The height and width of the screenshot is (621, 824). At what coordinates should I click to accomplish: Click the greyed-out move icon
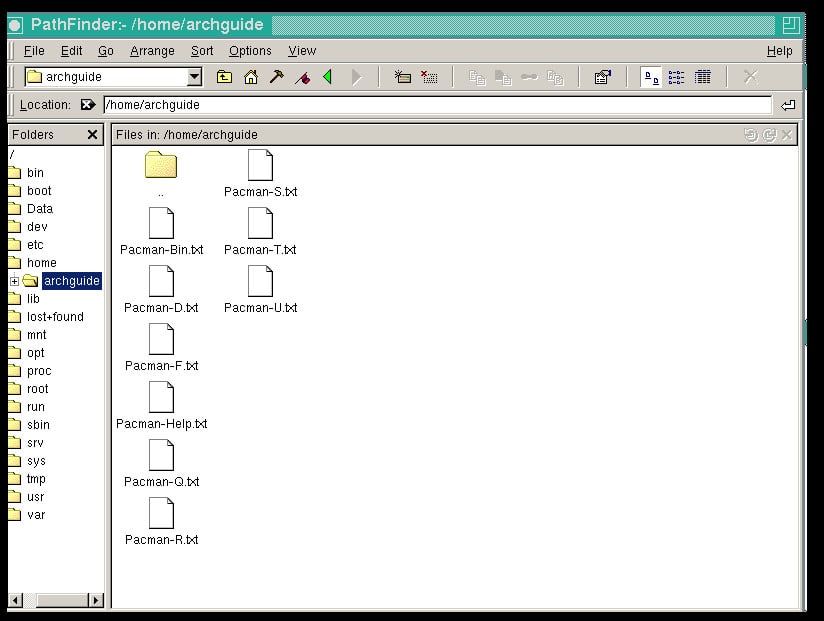(x=503, y=78)
